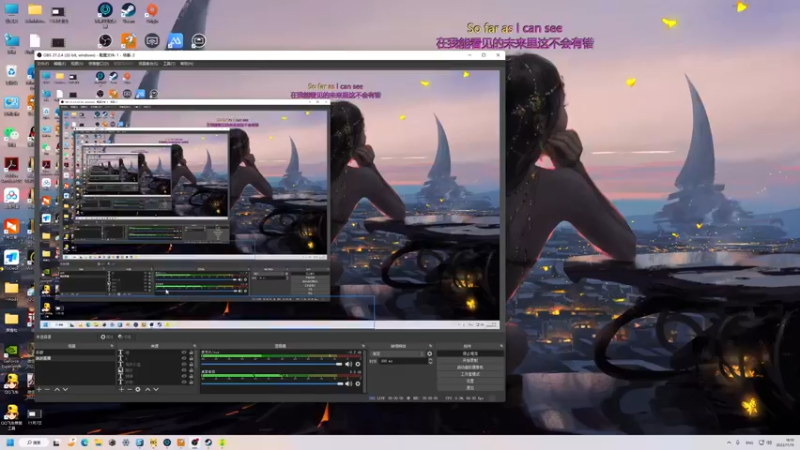The width and height of the screenshot is (800, 450).
Task: Open settings gear for second audio mixer channel
Action: tap(358, 384)
